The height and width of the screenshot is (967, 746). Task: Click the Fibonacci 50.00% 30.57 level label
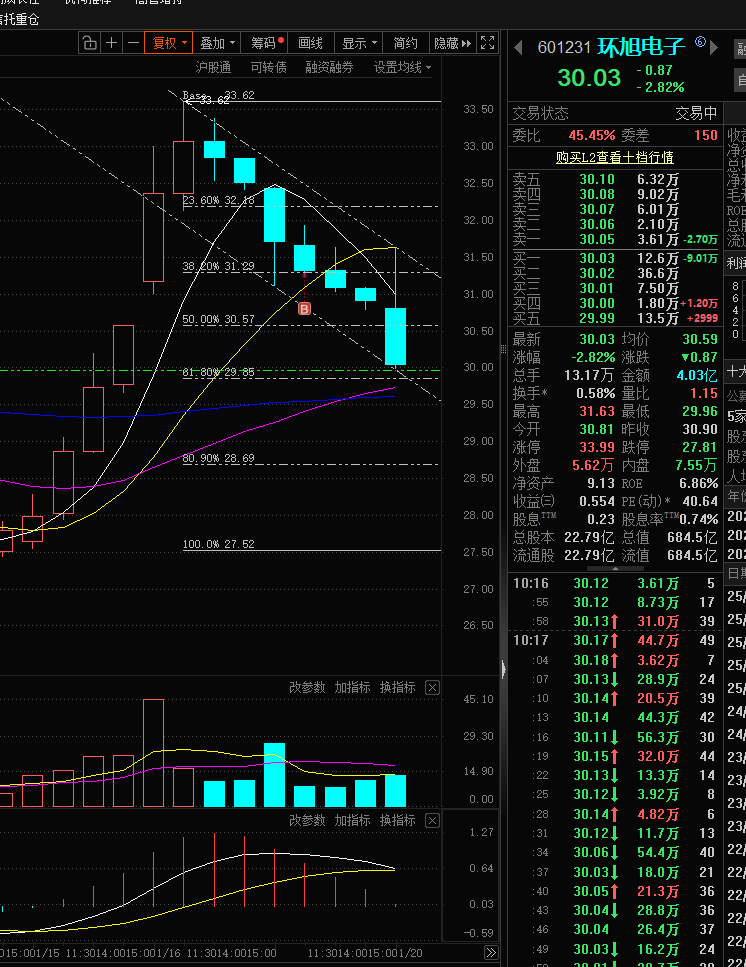pyautogui.click(x=218, y=319)
